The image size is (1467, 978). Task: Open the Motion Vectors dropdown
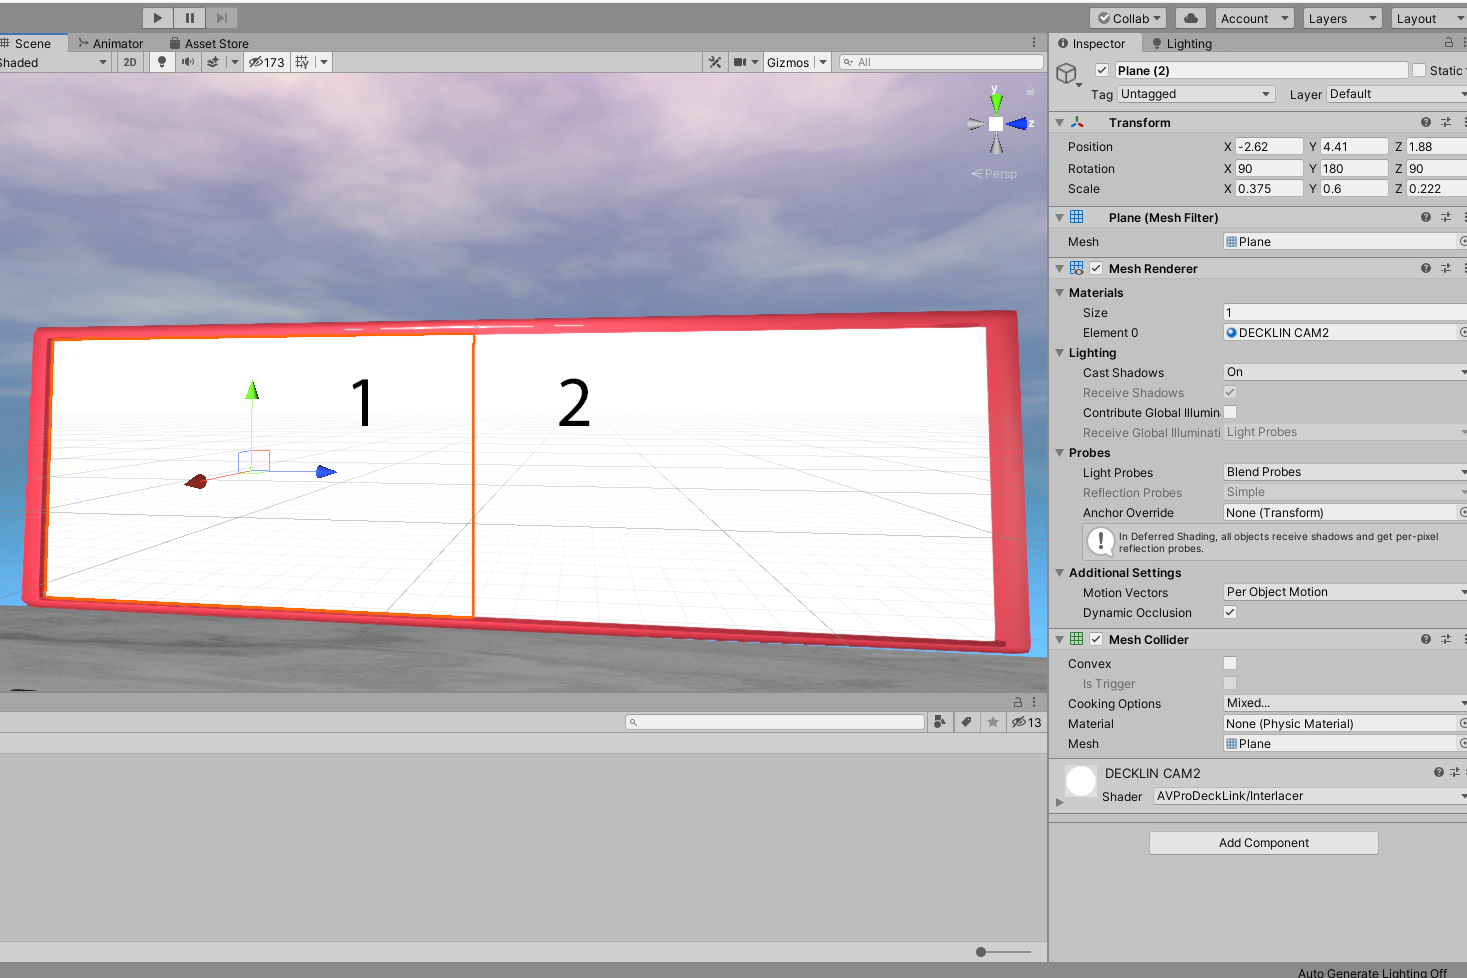1345,592
